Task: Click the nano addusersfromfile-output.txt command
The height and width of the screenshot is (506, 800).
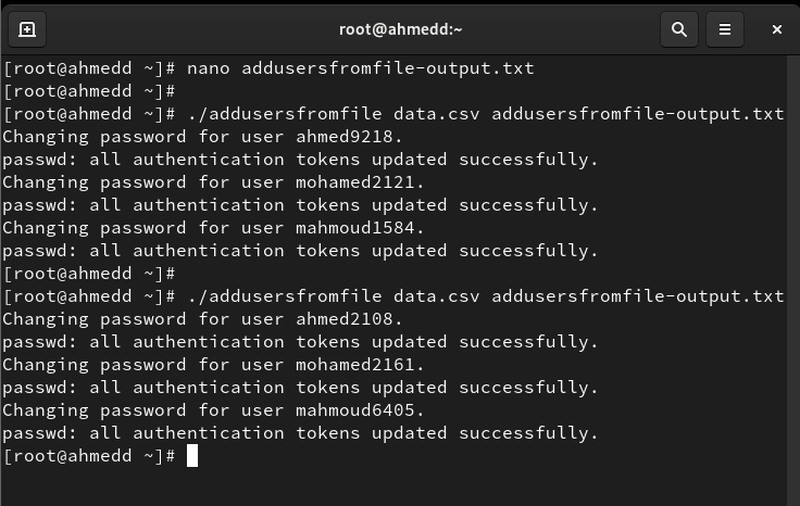Action: coord(360,68)
